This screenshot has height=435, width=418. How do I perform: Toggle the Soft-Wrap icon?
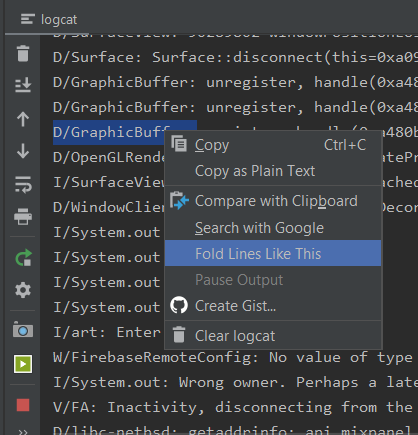pyautogui.click(x=23, y=185)
